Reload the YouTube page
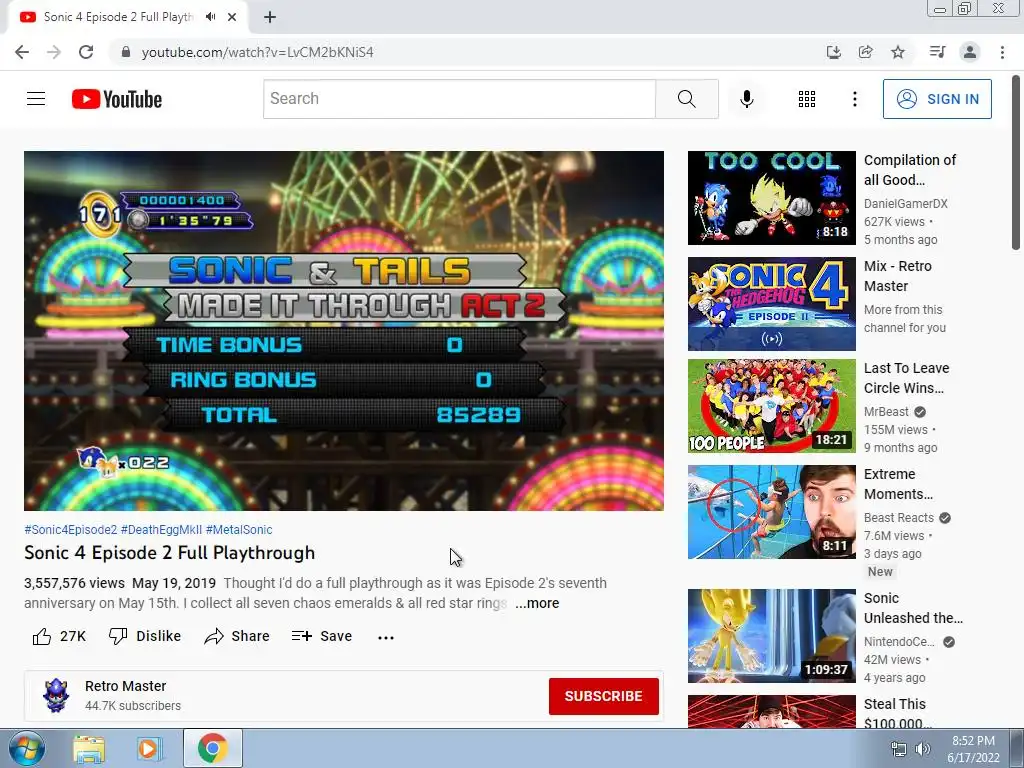The width and height of the screenshot is (1024, 768). (86, 52)
